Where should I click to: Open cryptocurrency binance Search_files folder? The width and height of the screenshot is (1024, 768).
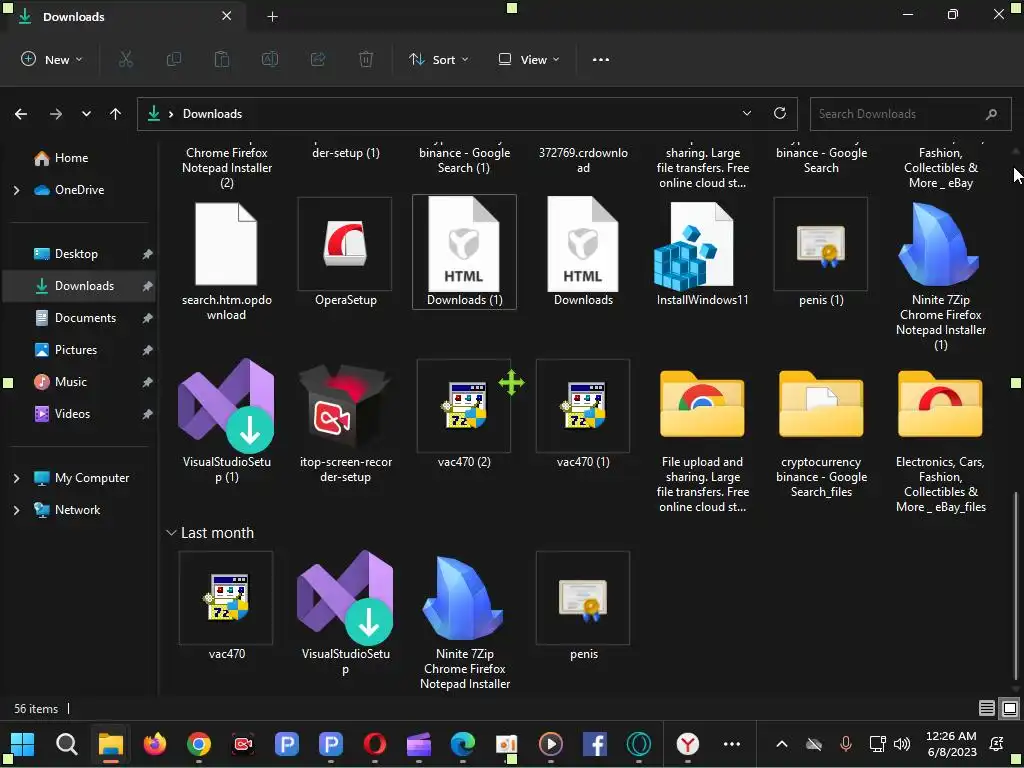tap(821, 434)
